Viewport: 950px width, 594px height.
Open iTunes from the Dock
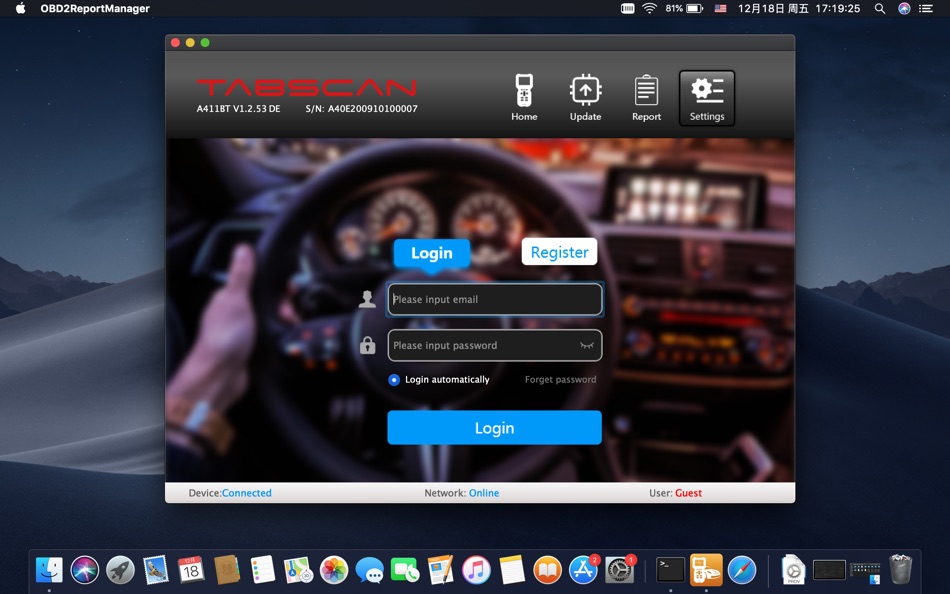[476, 570]
